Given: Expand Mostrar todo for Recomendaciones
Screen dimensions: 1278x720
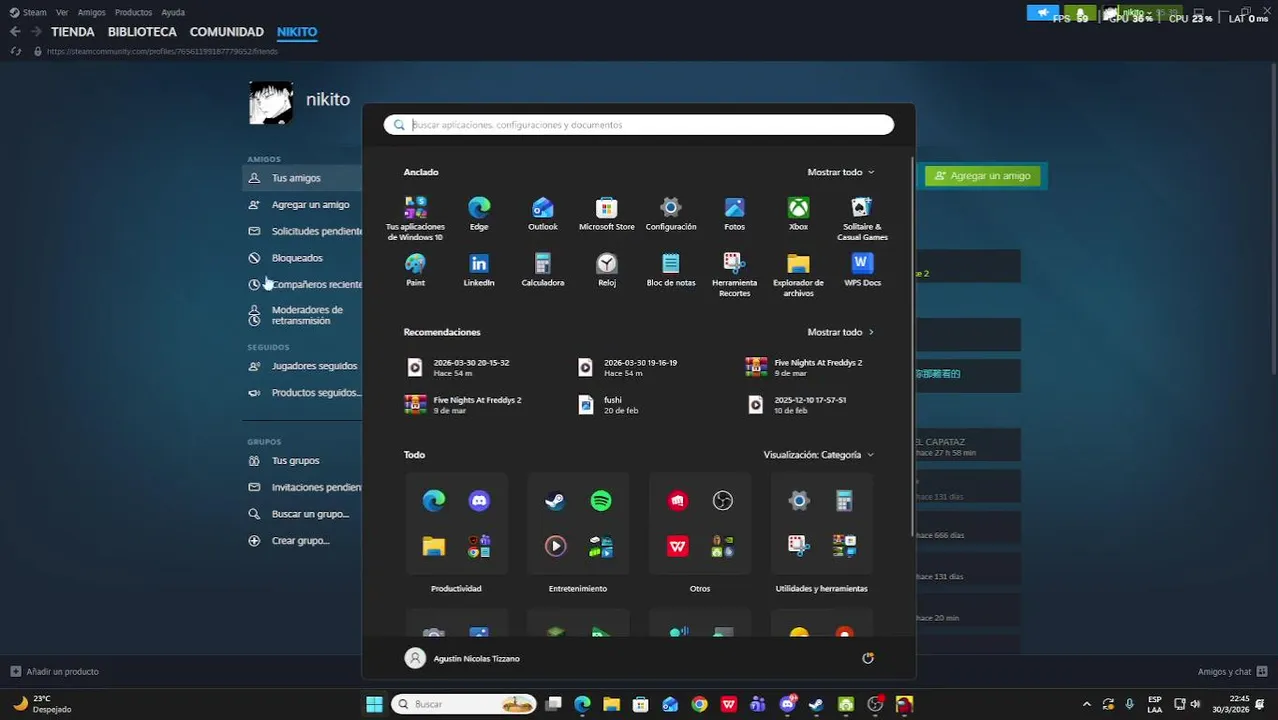Looking at the screenshot, I should (x=841, y=332).
